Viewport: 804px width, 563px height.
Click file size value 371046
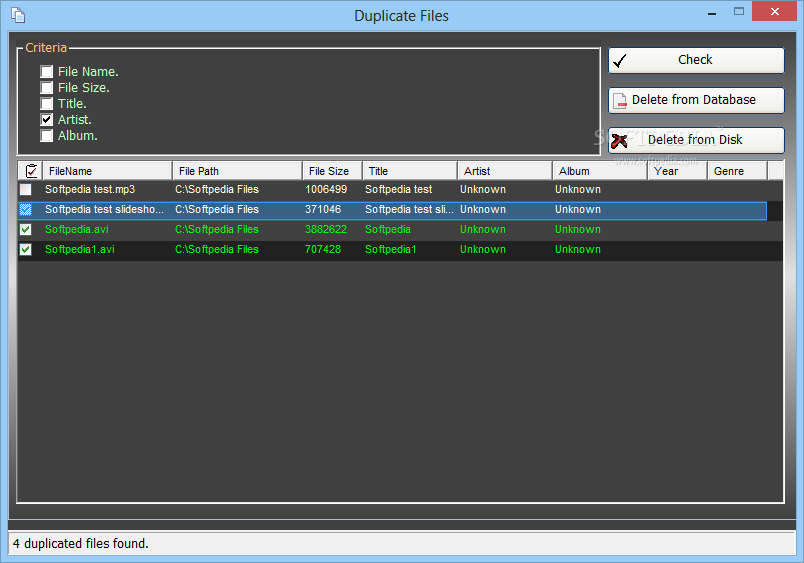coord(323,209)
